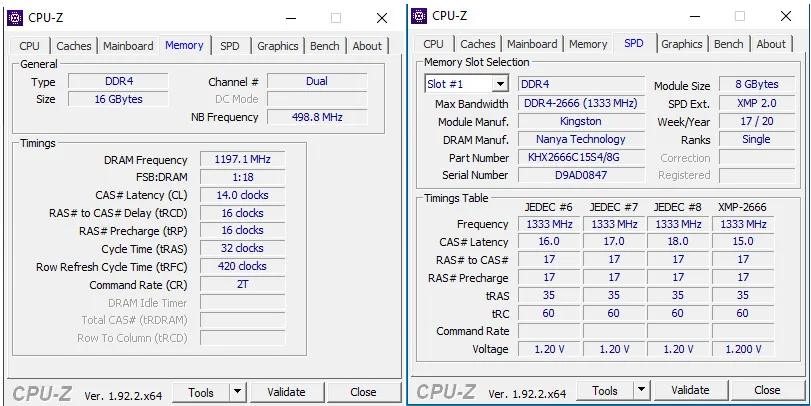
Task: Open SPD tab in left window
Action: tap(230, 46)
